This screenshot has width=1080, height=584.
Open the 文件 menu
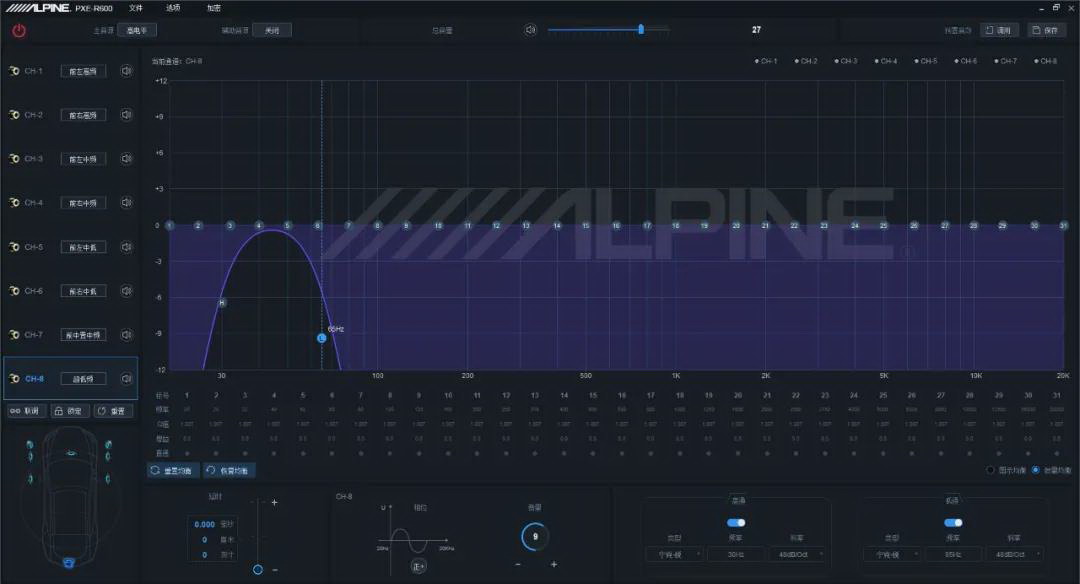(x=136, y=8)
